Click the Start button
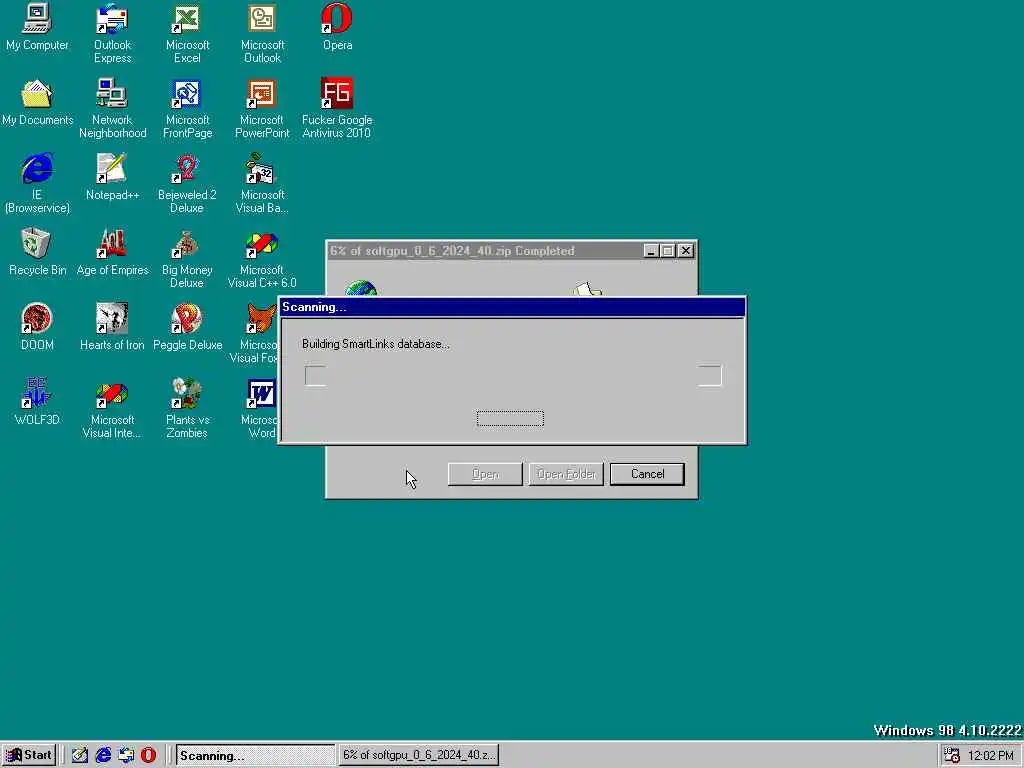 [29, 755]
